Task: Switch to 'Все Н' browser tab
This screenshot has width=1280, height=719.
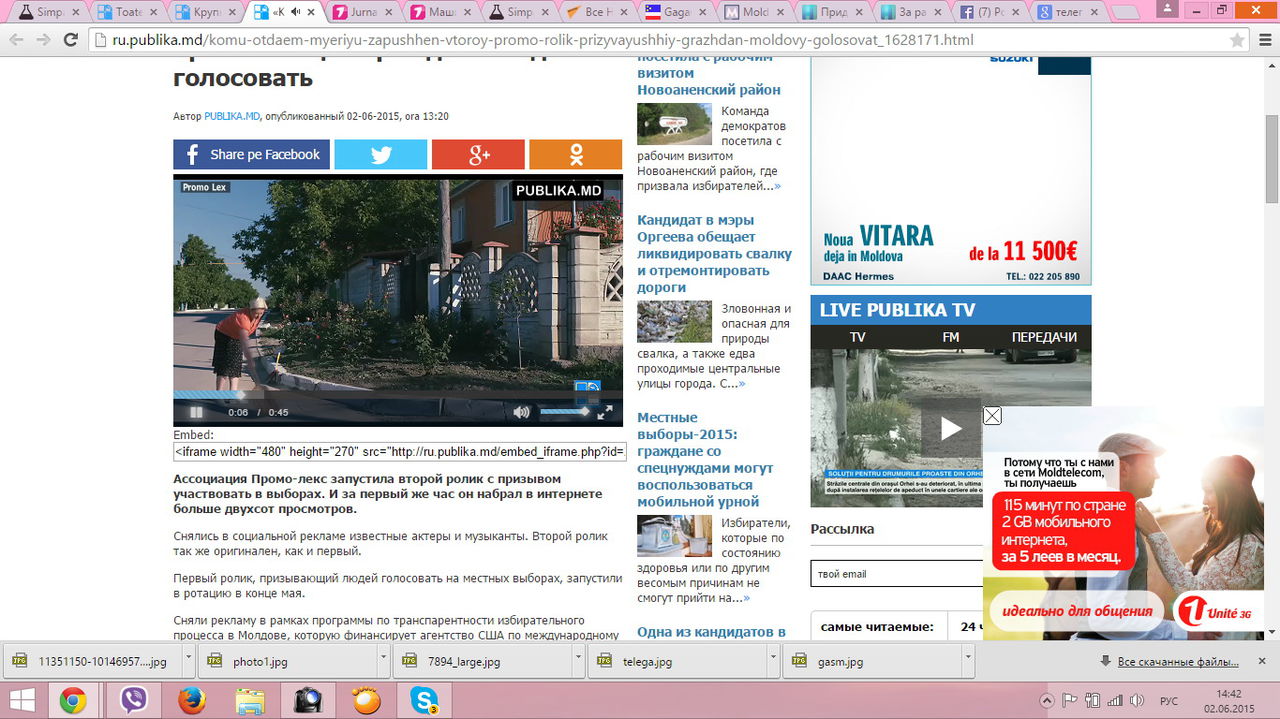Action: [x=596, y=12]
